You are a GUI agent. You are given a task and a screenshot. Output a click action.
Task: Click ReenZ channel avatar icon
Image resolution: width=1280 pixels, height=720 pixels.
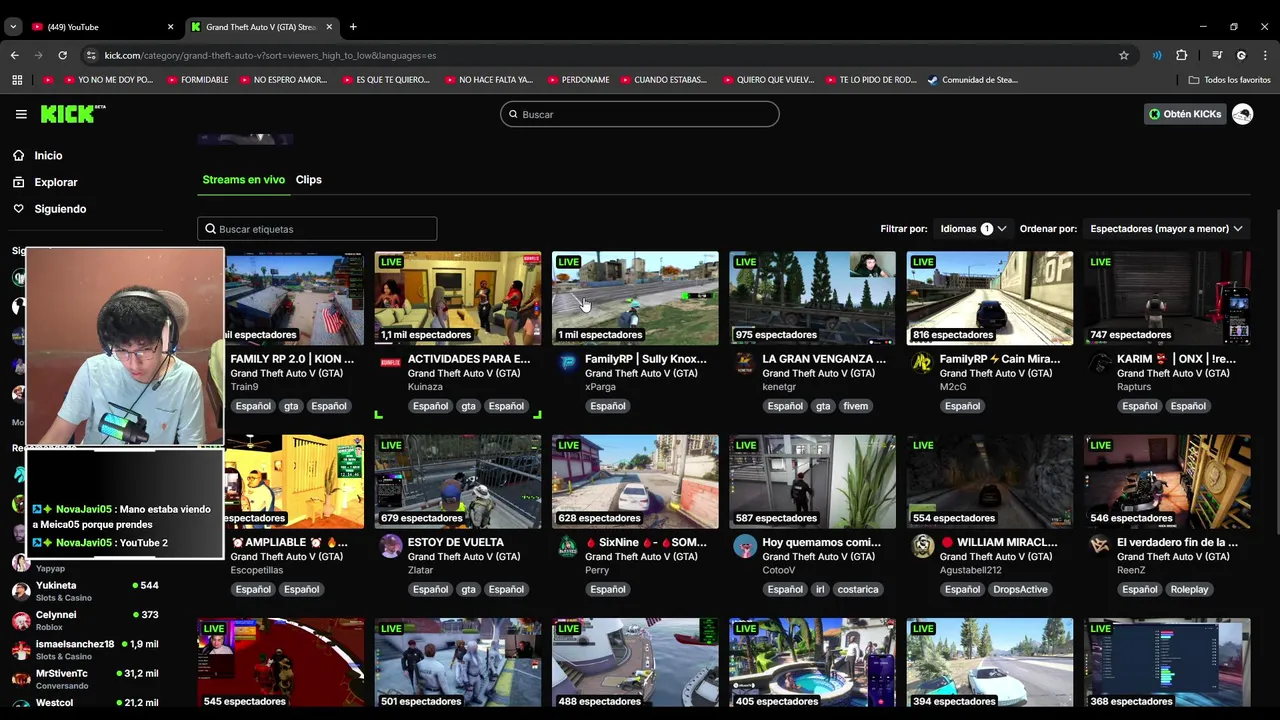(x=1099, y=546)
